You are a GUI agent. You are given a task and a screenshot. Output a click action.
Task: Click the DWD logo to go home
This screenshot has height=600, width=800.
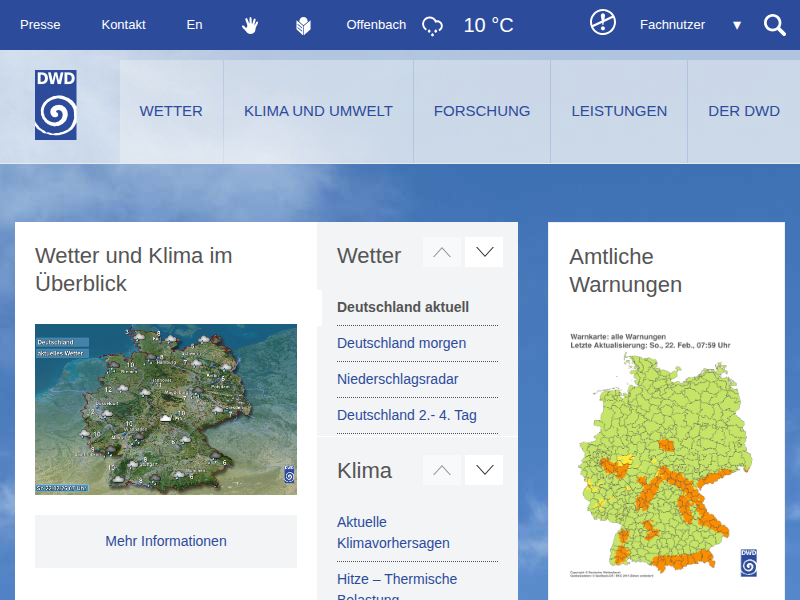tap(56, 105)
